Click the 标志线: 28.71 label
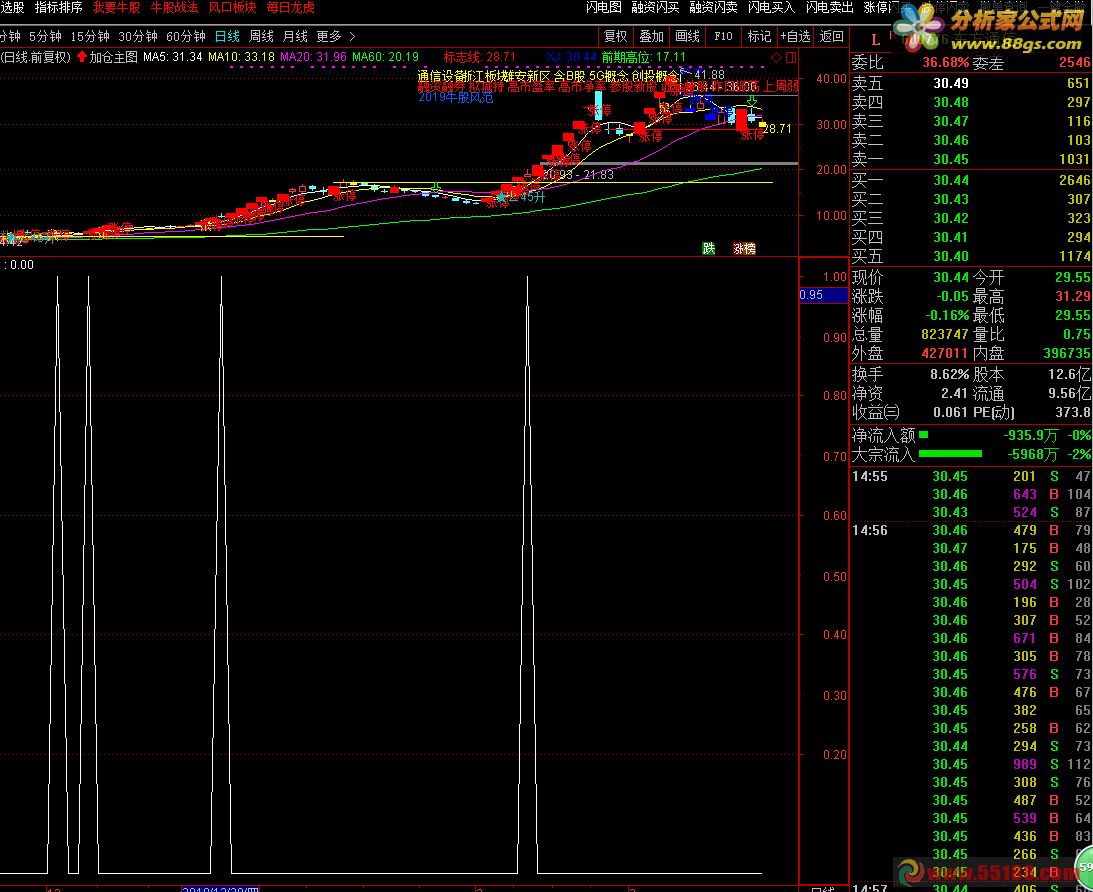The height and width of the screenshot is (892, 1093). (480, 57)
